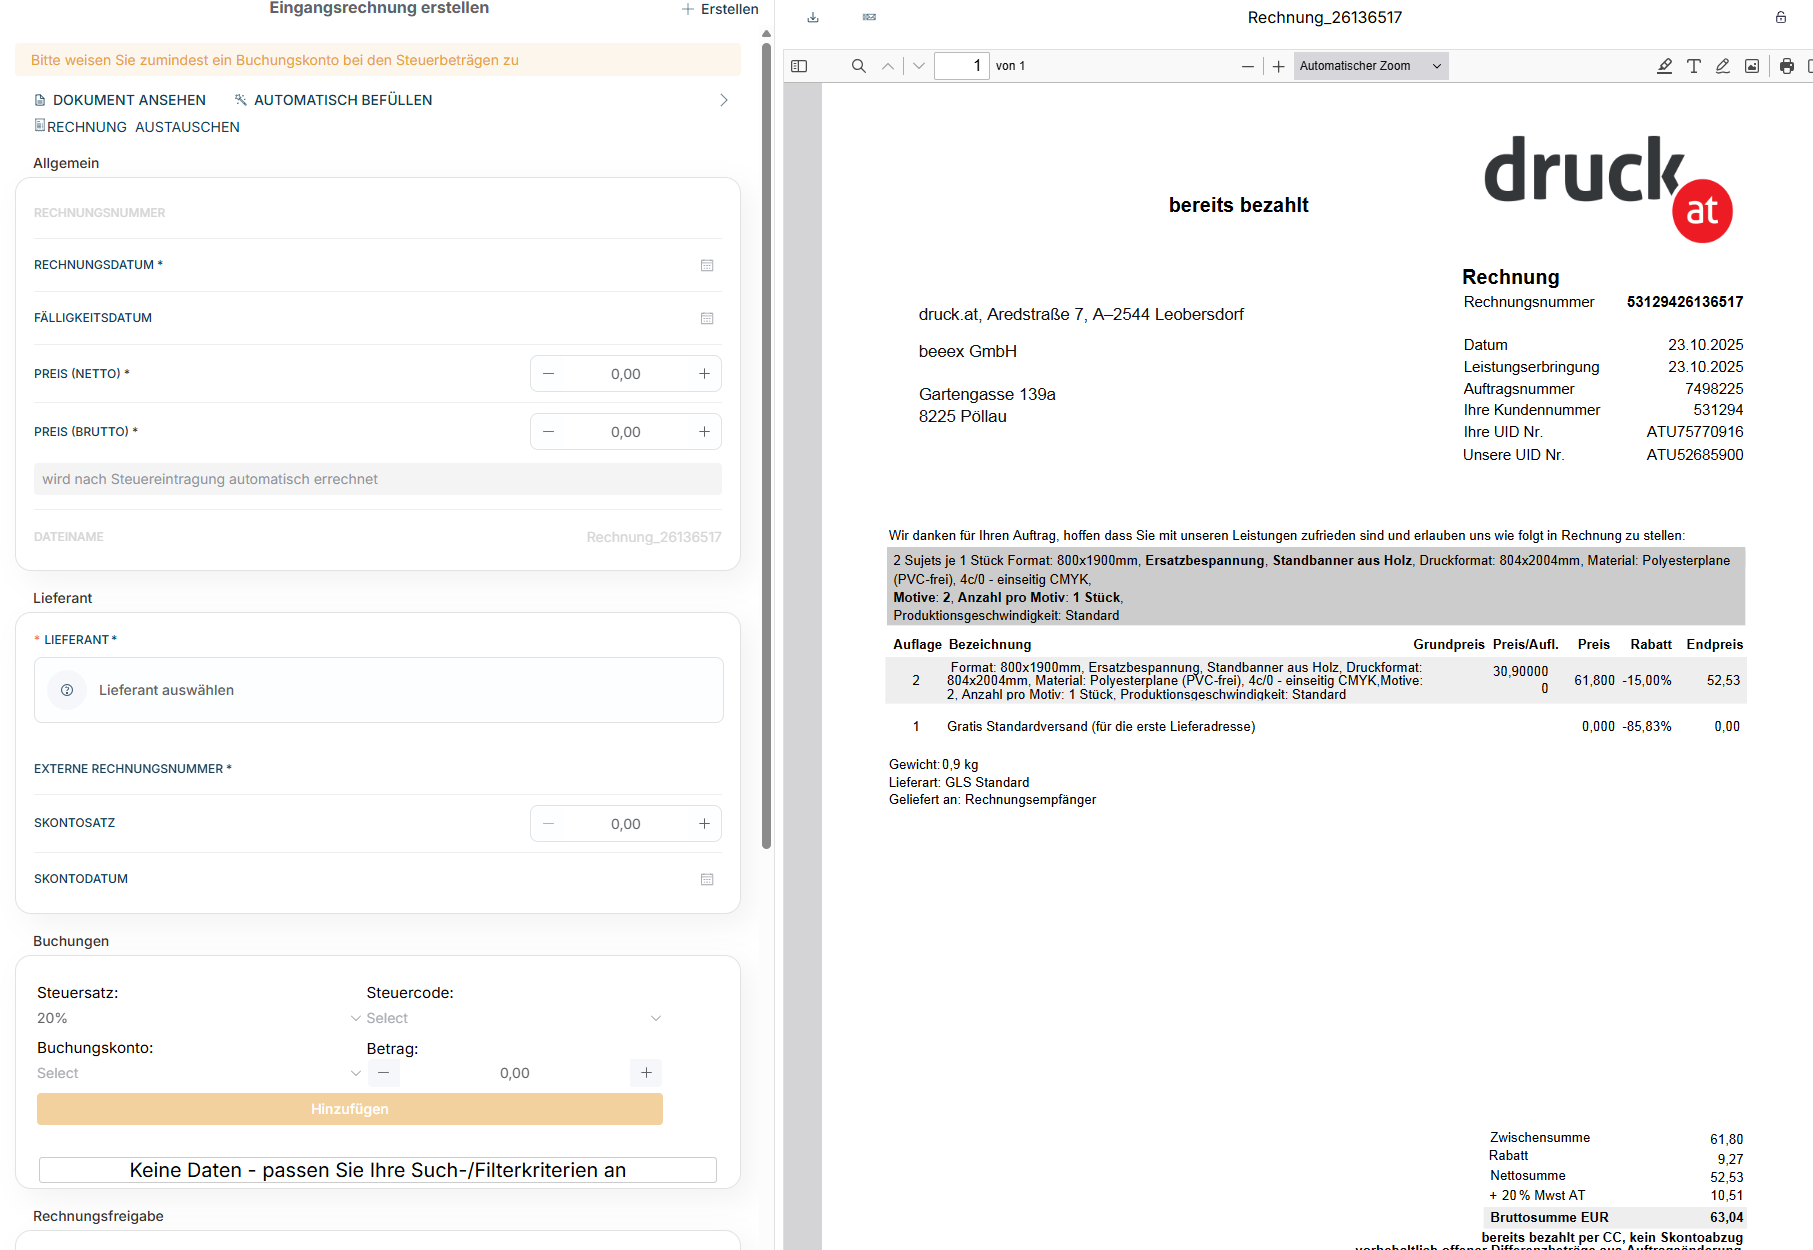Increase Preis (Netto) with plus button
Viewport: 1813px width, 1250px height.
click(704, 374)
